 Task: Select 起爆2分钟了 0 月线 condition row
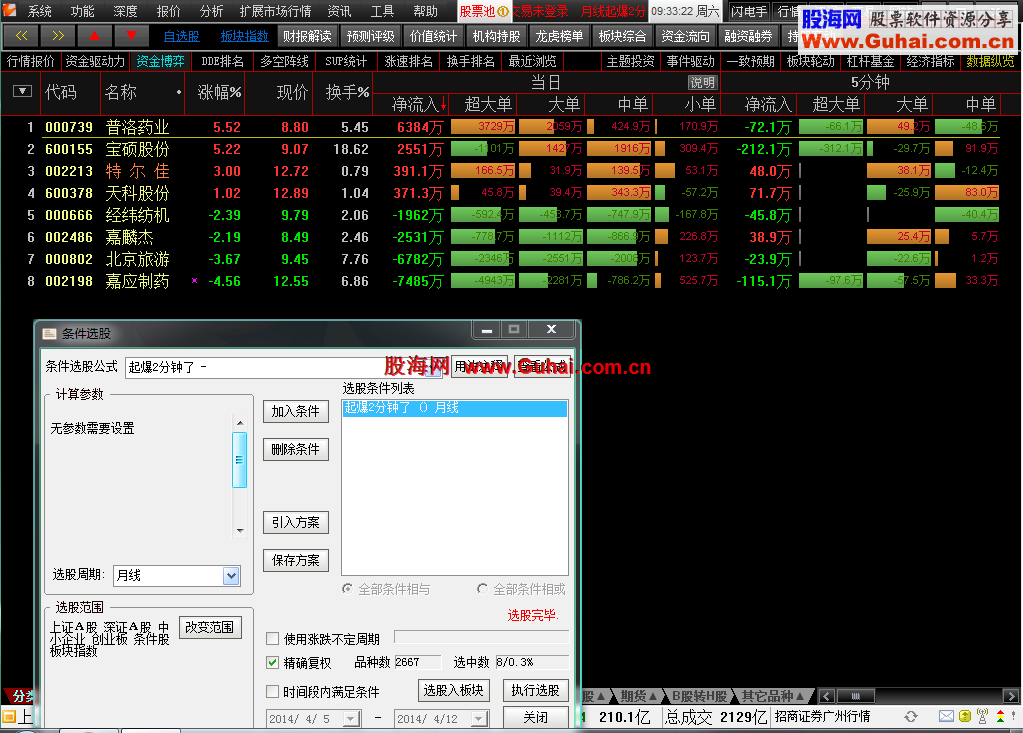click(x=455, y=408)
